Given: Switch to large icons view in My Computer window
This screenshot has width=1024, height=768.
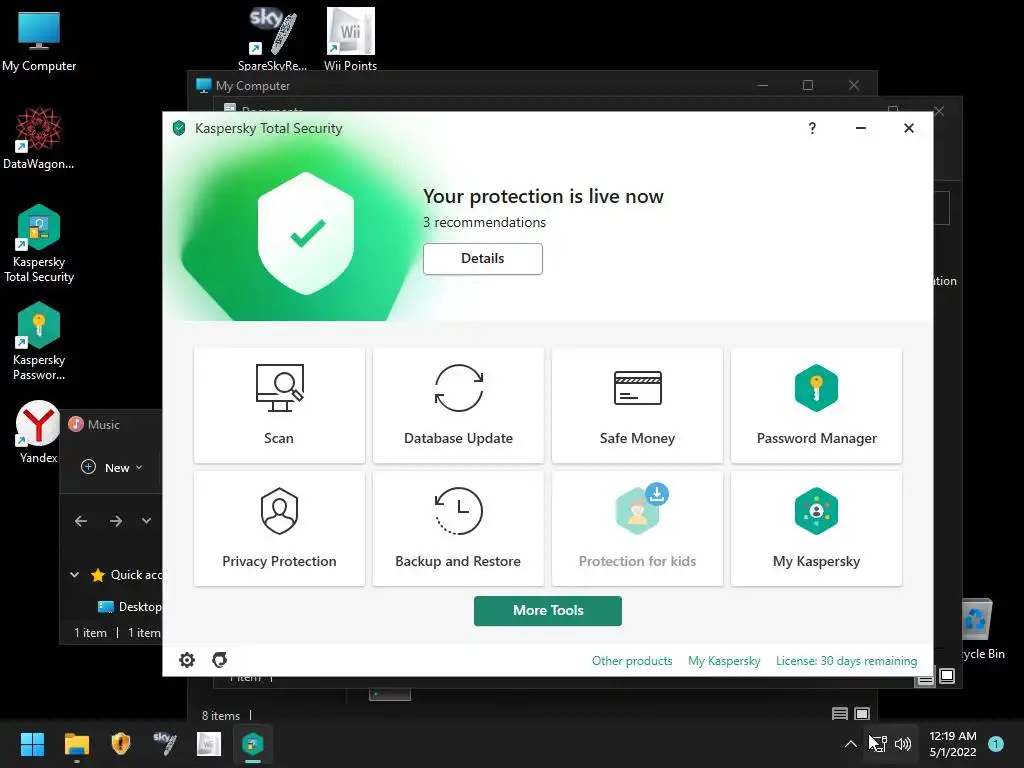Looking at the screenshot, I should (862, 714).
